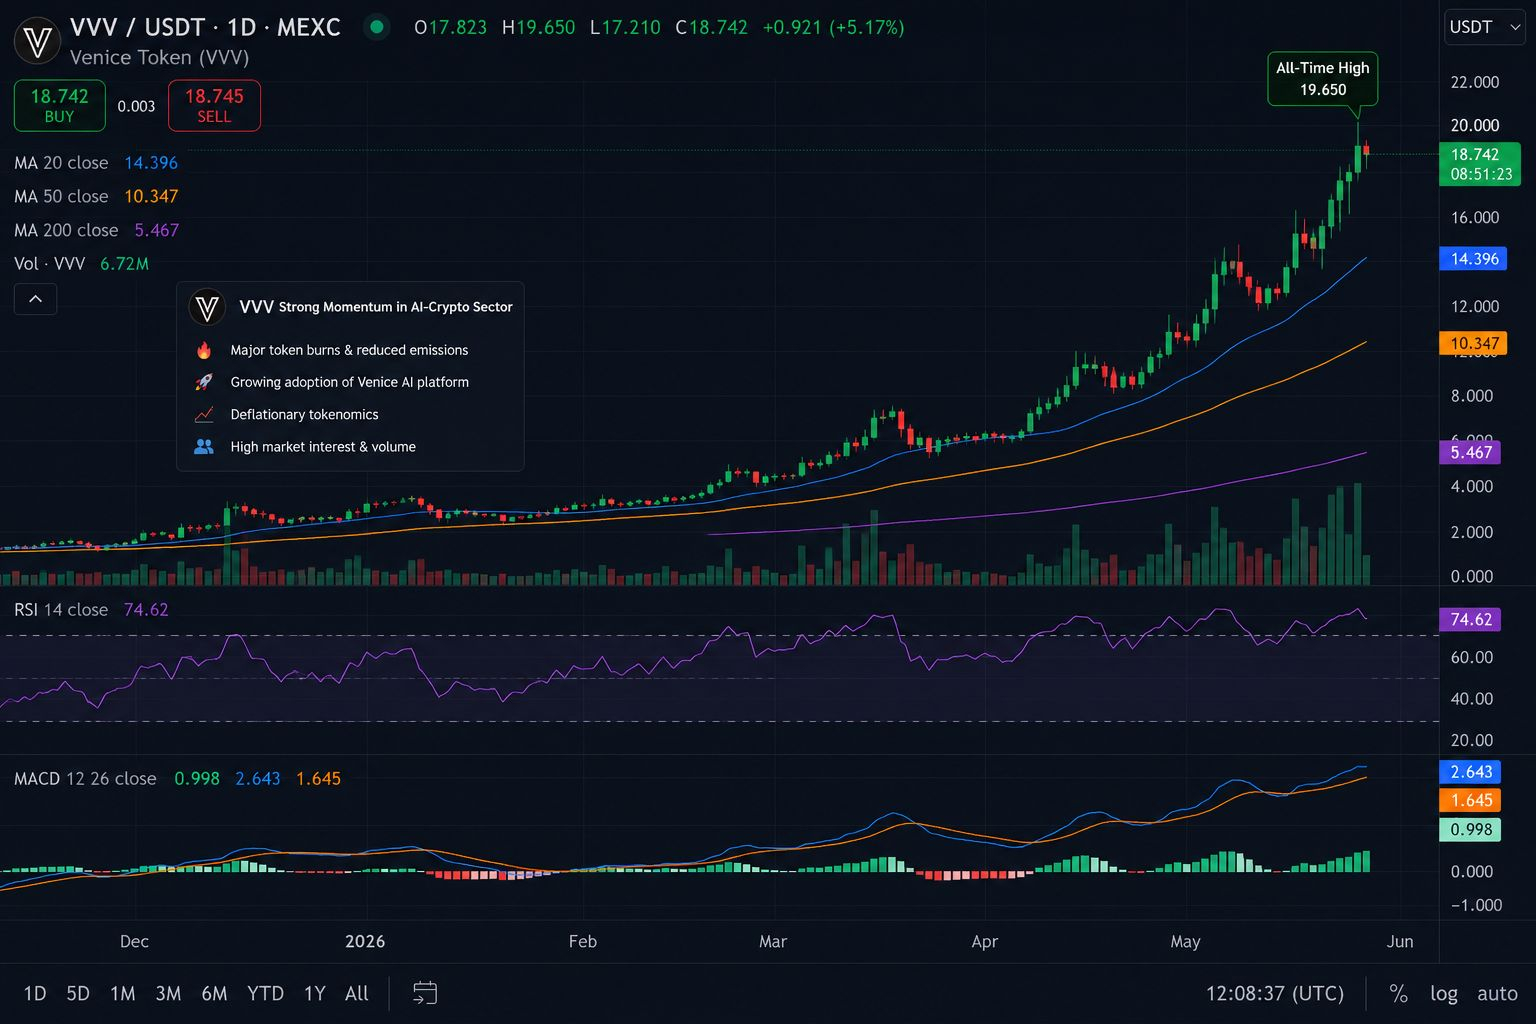Click the +0.921 (+5.17%) change value
The image size is (1536, 1024).
pos(833,27)
